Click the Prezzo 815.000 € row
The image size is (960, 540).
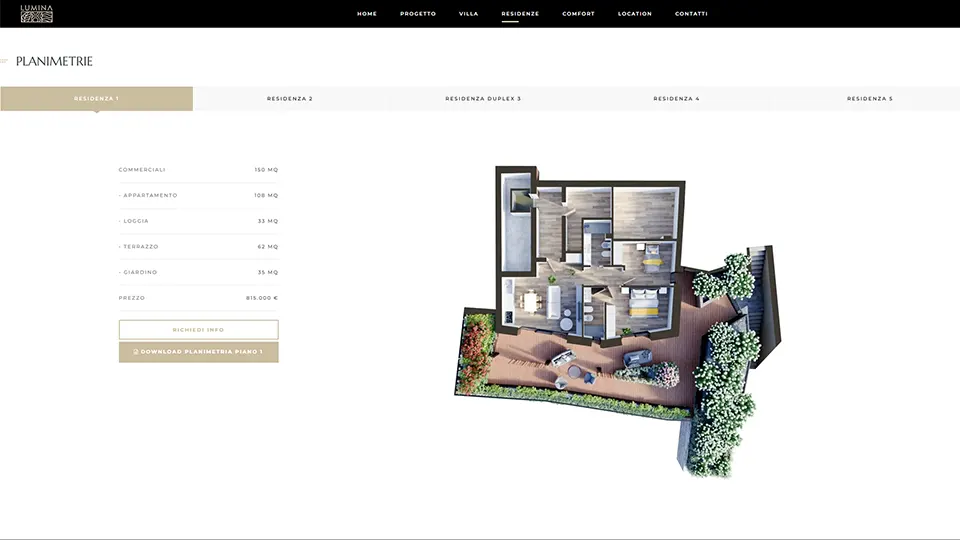[198, 298]
